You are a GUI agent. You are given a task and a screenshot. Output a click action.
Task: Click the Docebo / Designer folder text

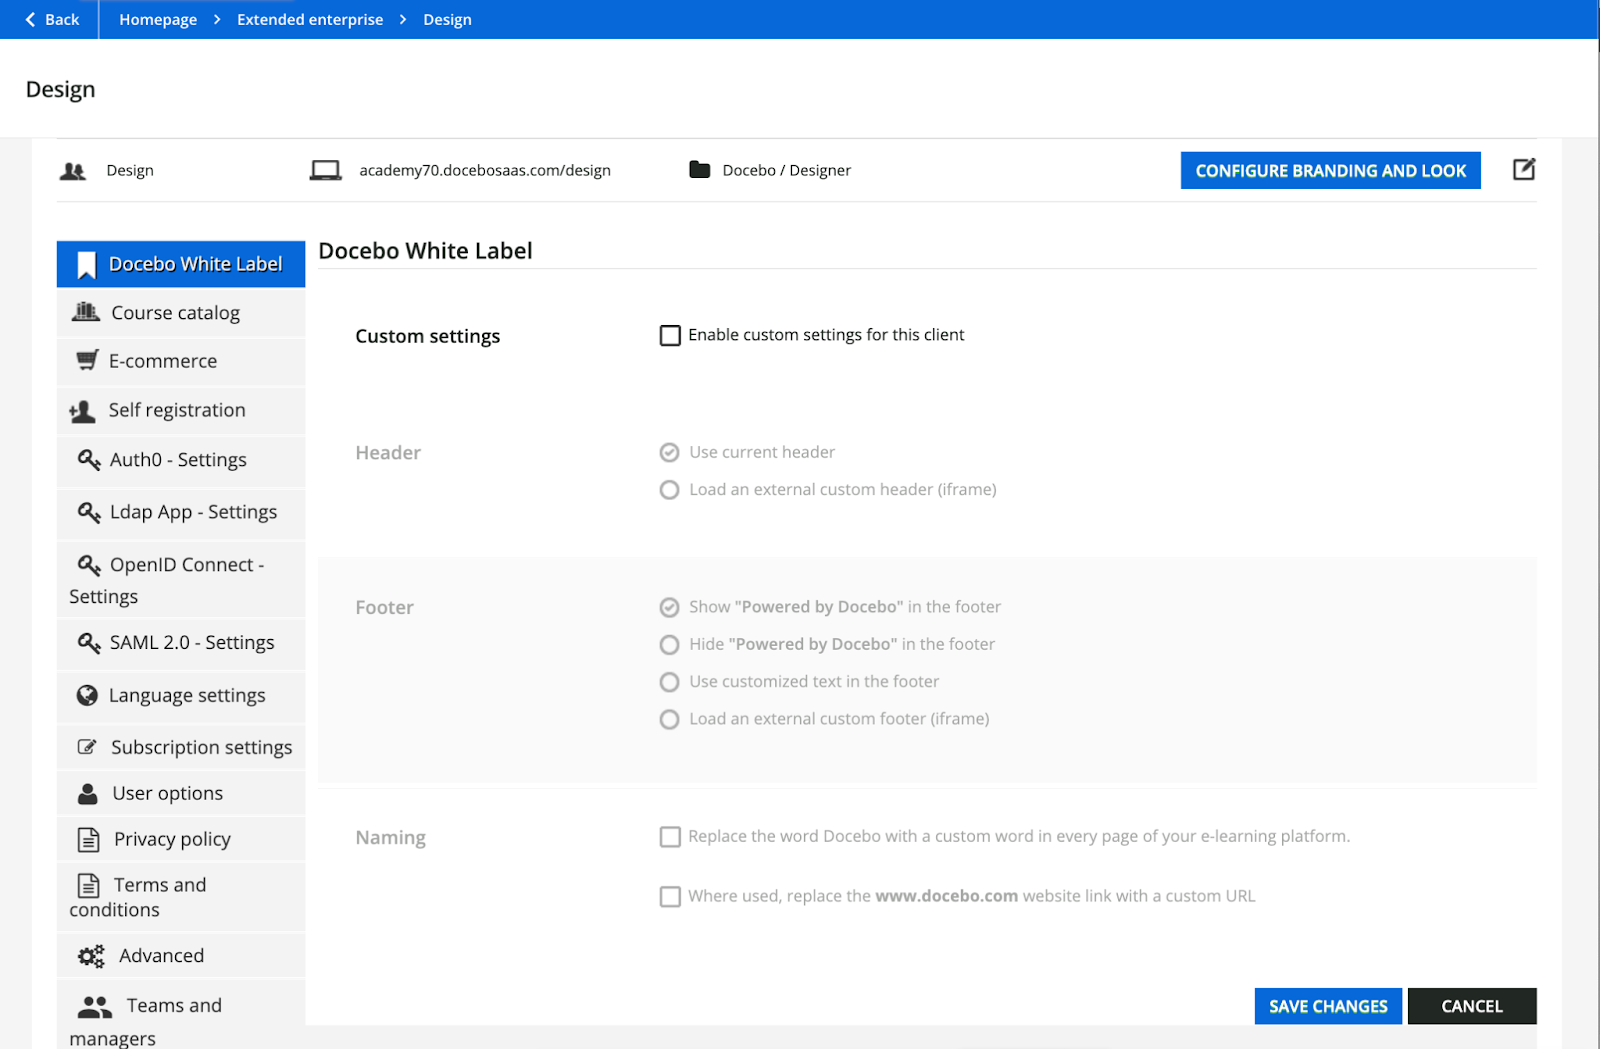pos(787,170)
